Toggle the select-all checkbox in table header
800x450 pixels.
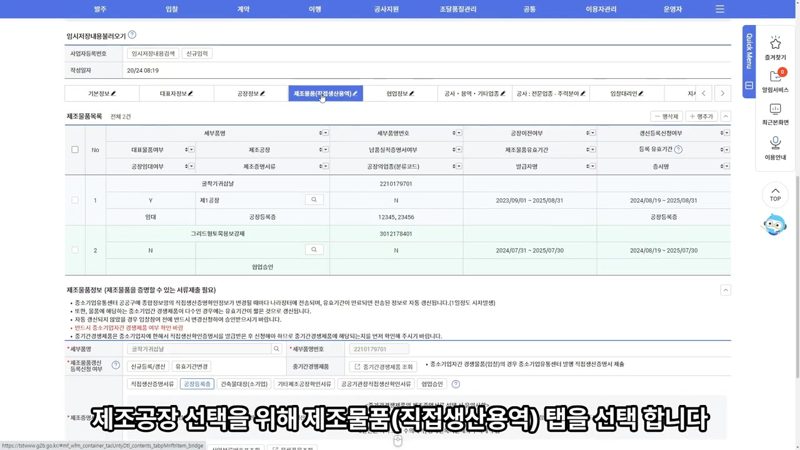(75, 149)
